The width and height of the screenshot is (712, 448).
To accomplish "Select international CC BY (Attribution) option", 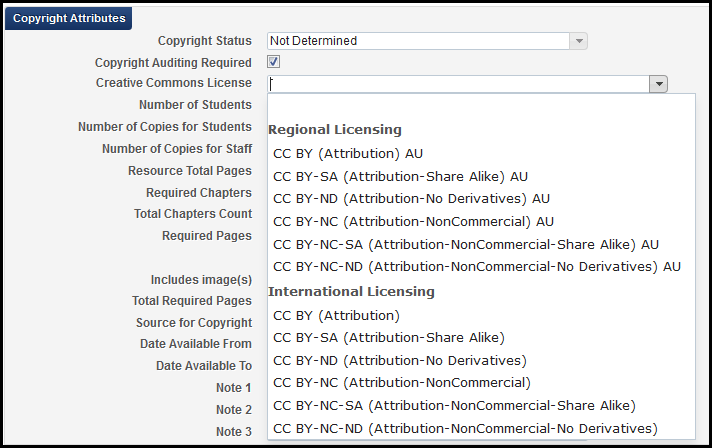I will click(481, 315).
